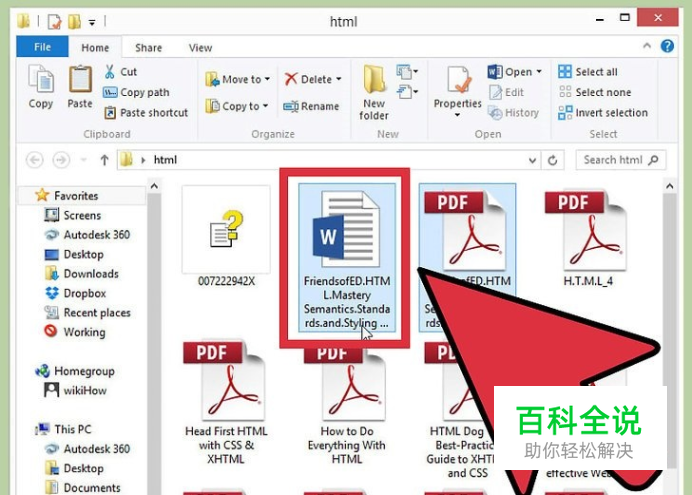Open the blue Help question icon
This screenshot has height=495, width=692.
(x=667, y=45)
